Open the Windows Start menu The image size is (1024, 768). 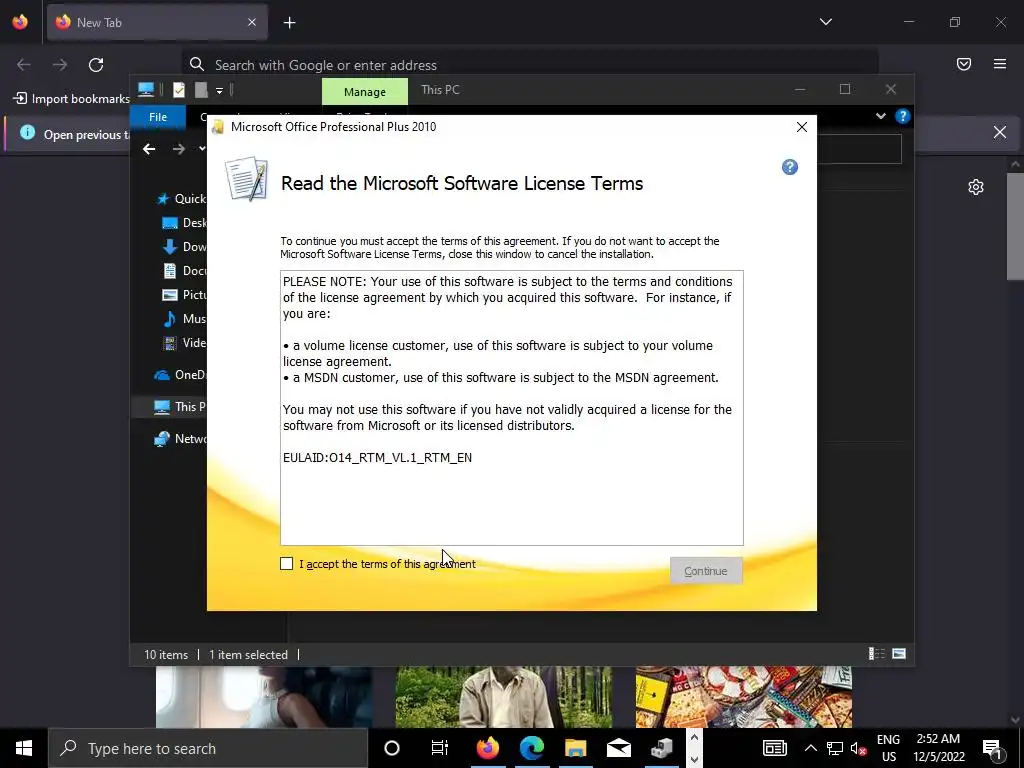tap(24, 748)
